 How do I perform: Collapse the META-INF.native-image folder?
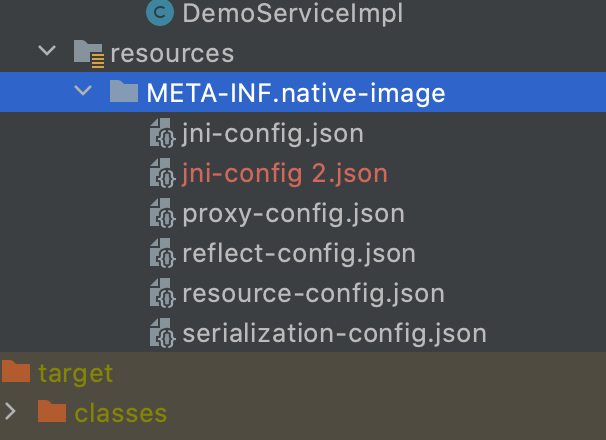coord(83,93)
